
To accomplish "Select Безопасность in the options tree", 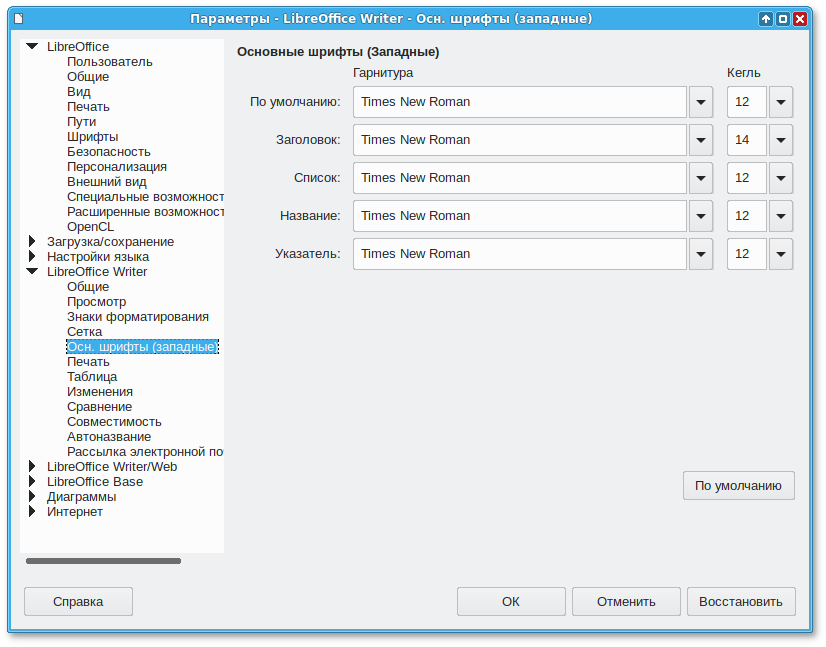I will [x=109, y=152].
